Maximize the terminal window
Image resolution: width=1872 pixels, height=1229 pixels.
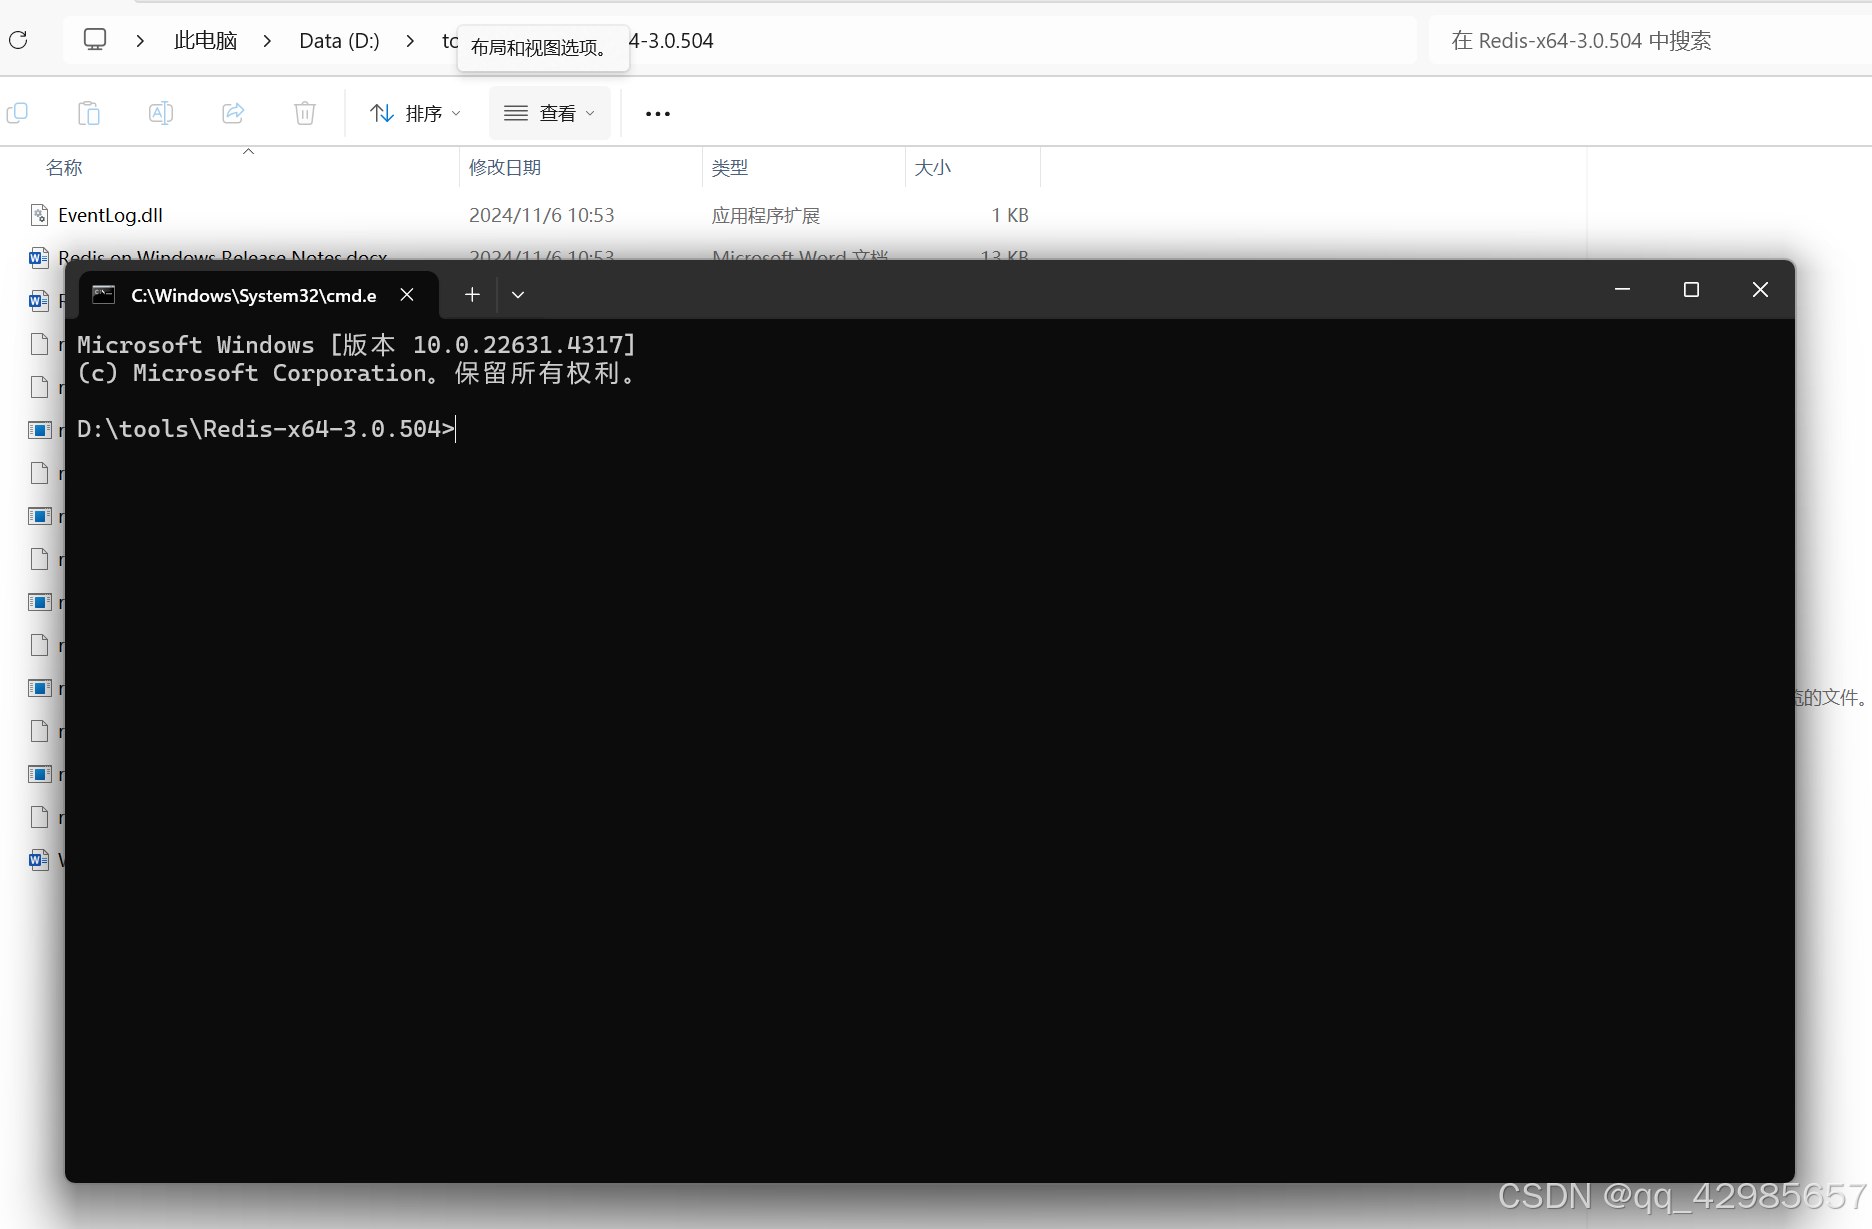click(1691, 289)
